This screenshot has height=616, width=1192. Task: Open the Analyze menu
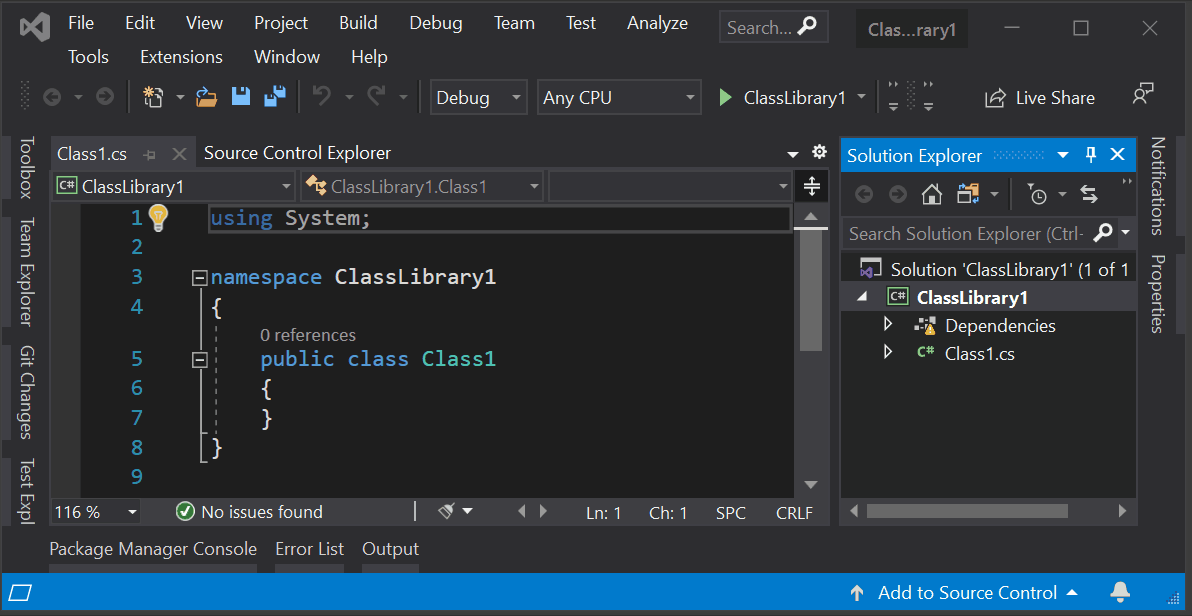(x=658, y=24)
